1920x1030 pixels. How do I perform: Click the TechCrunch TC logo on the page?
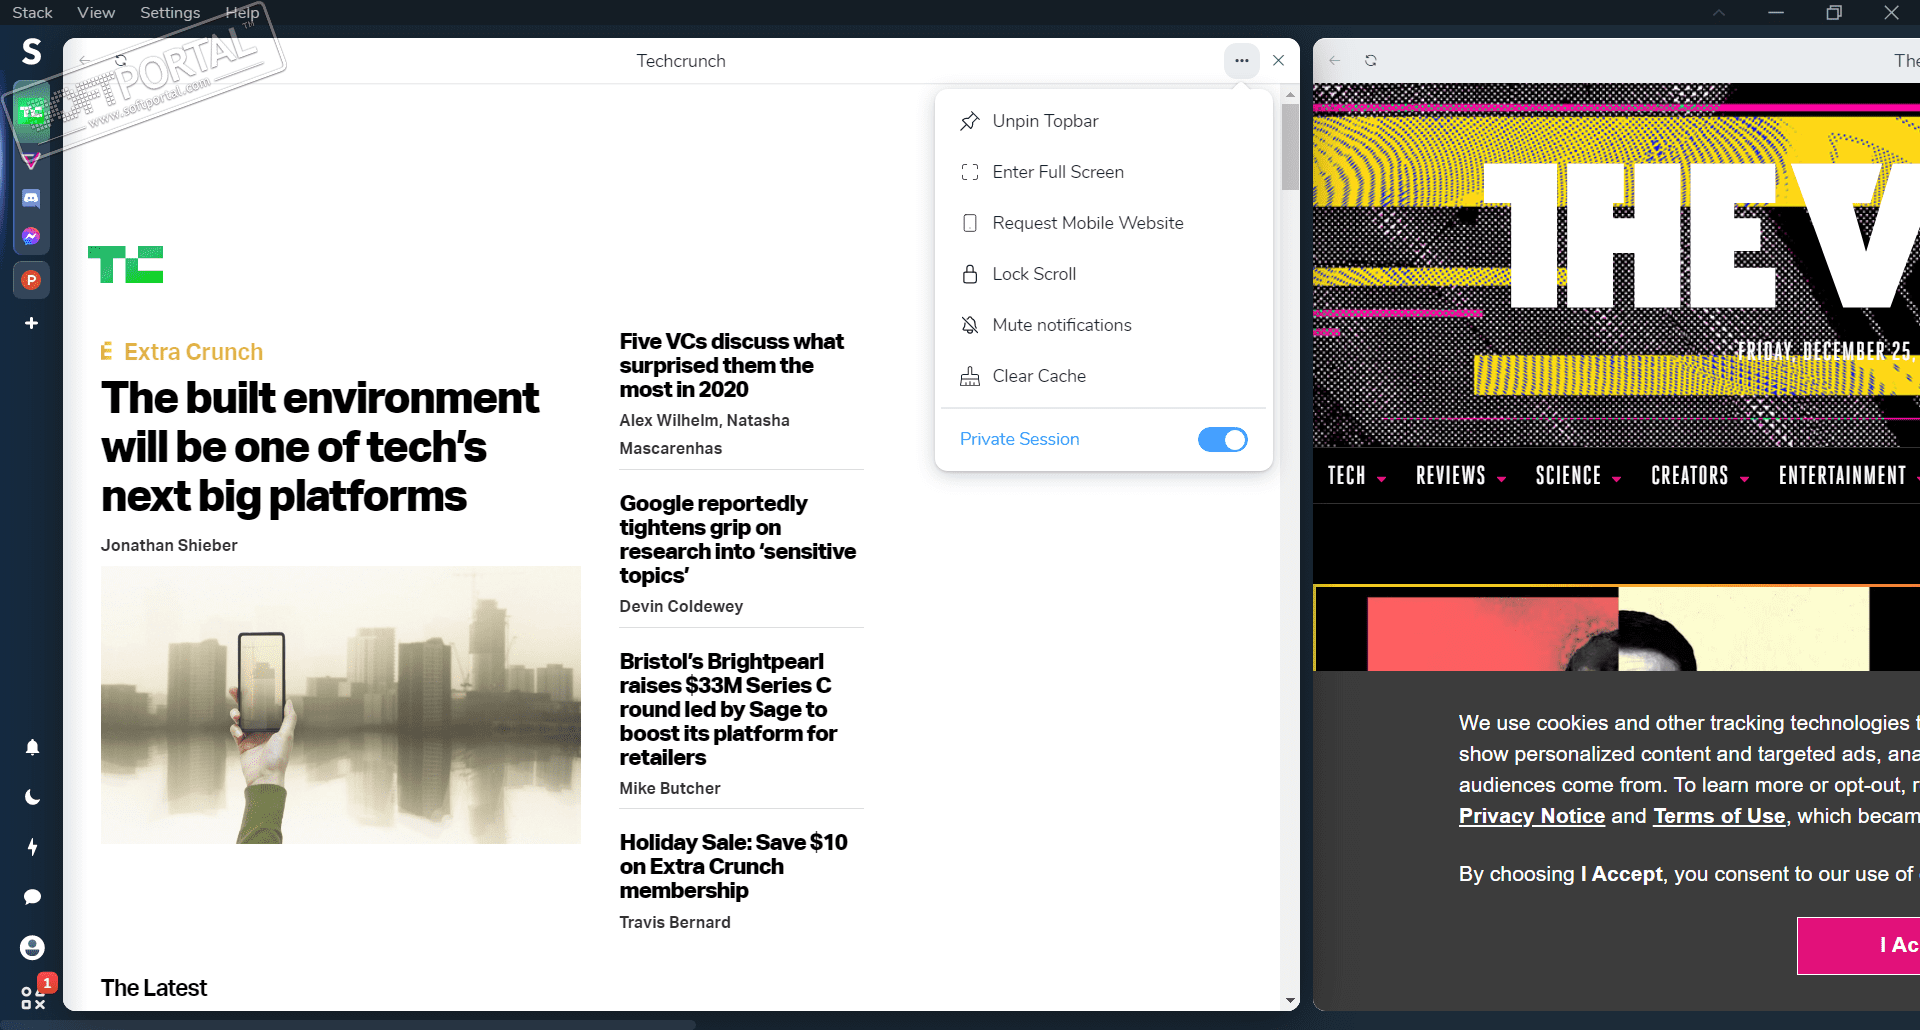tap(125, 265)
